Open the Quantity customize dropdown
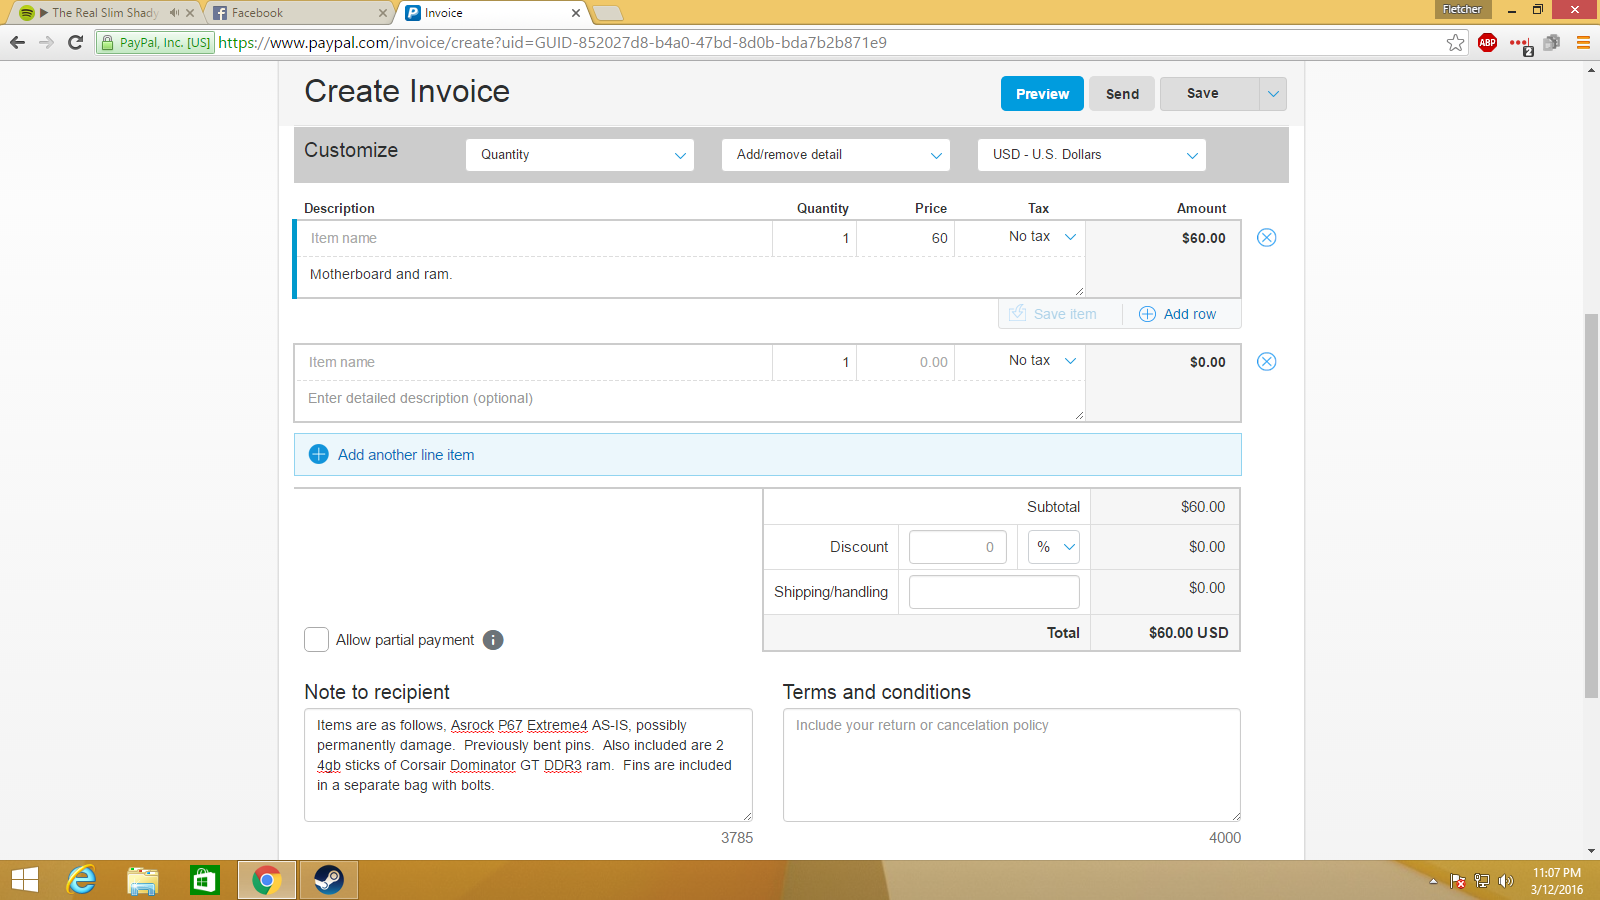The width and height of the screenshot is (1600, 900). [580, 155]
